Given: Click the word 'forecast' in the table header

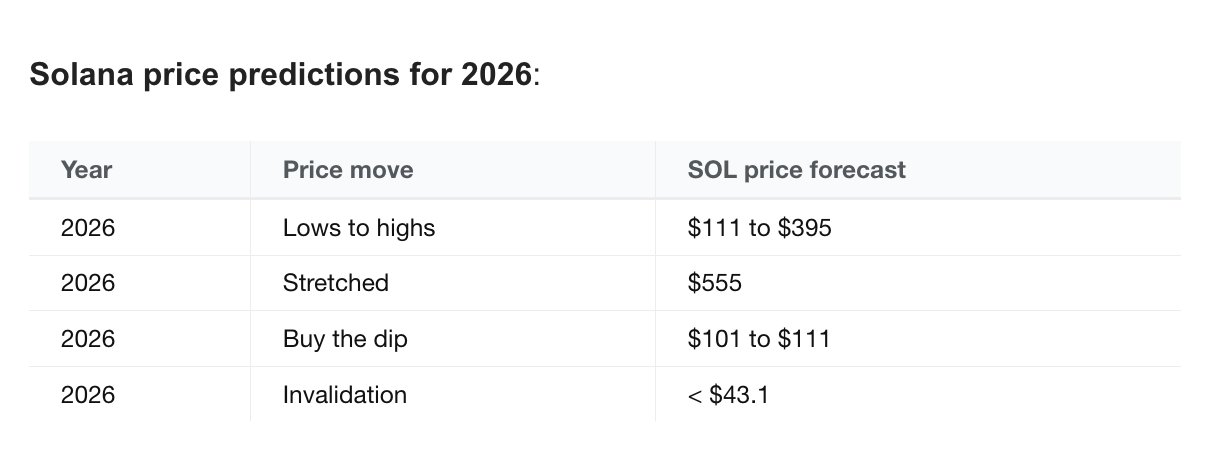Looking at the screenshot, I should [x=858, y=170].
